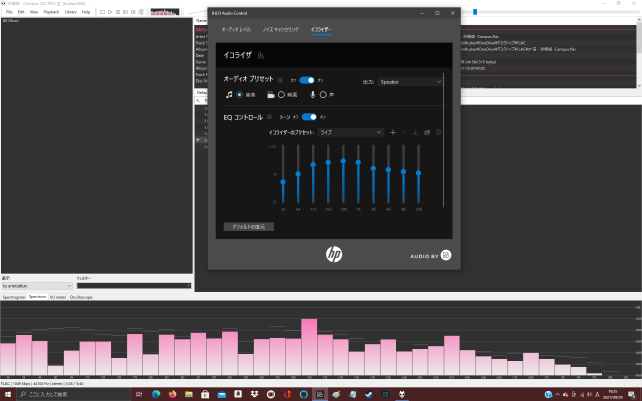This screenshot has width=642, height=401.
Task: Click the Stop button in foobar2000 toolbar
Action: coord(102,12)
